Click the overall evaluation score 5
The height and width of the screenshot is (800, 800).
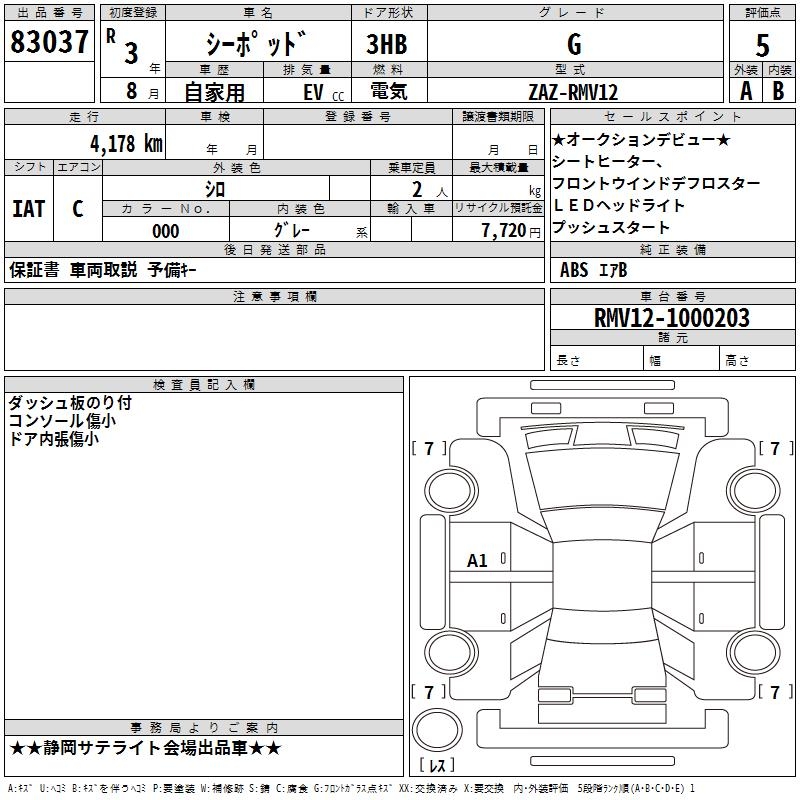pyautogui.click(x=762, y=45)
